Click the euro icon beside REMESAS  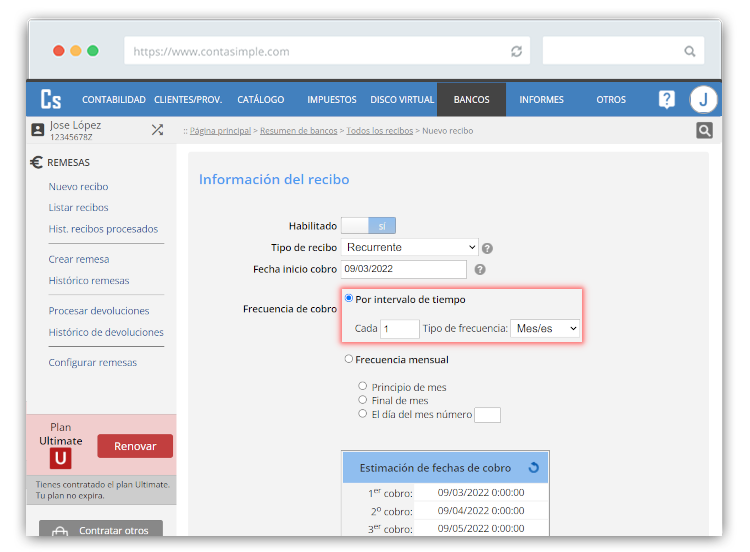[x=36, y=163]
